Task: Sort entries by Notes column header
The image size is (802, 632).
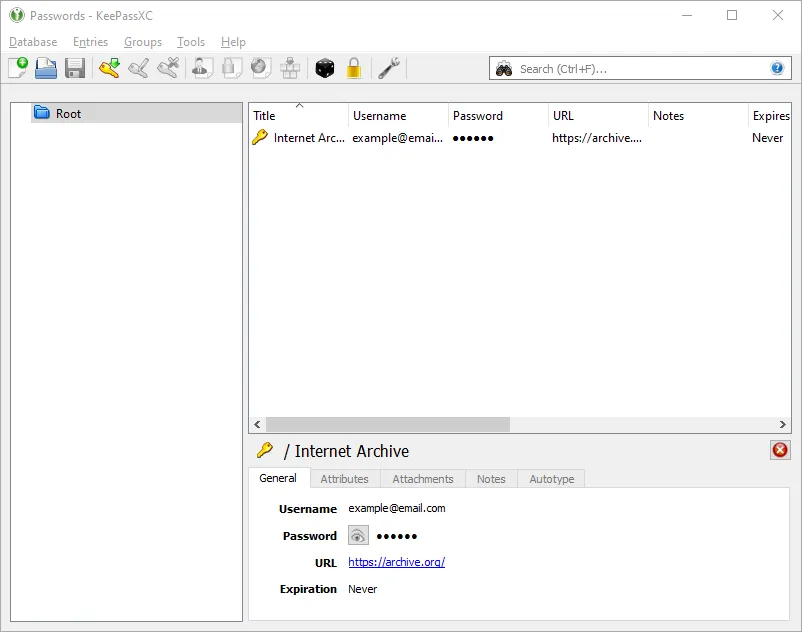Action: [698, 116]
